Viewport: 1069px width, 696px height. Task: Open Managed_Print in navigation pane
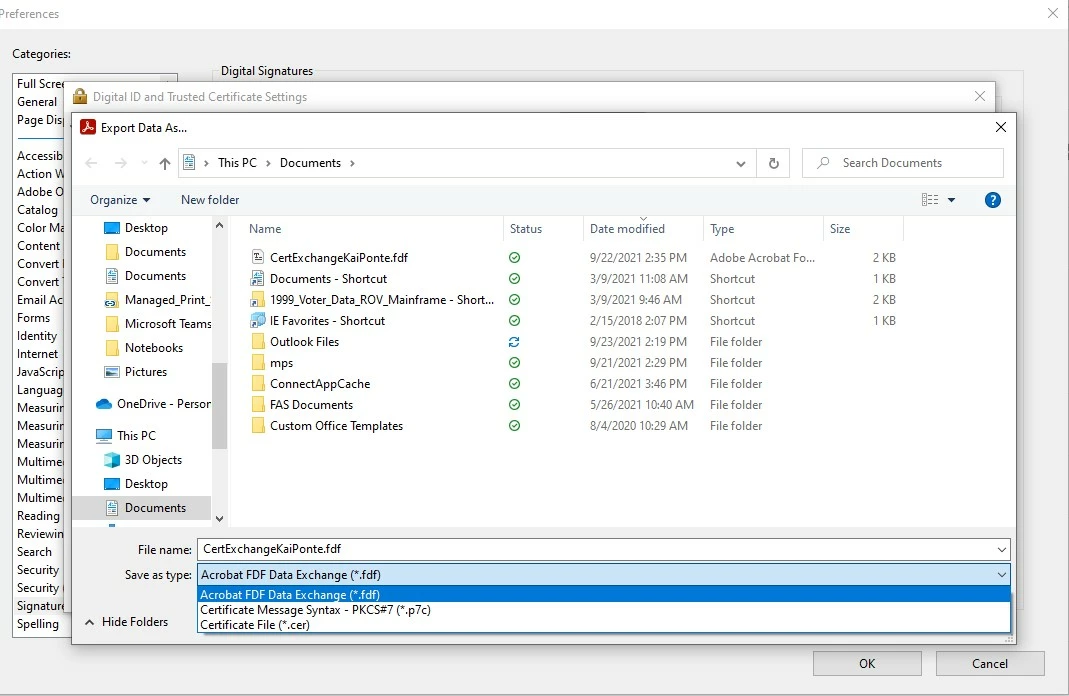[167, 300]
